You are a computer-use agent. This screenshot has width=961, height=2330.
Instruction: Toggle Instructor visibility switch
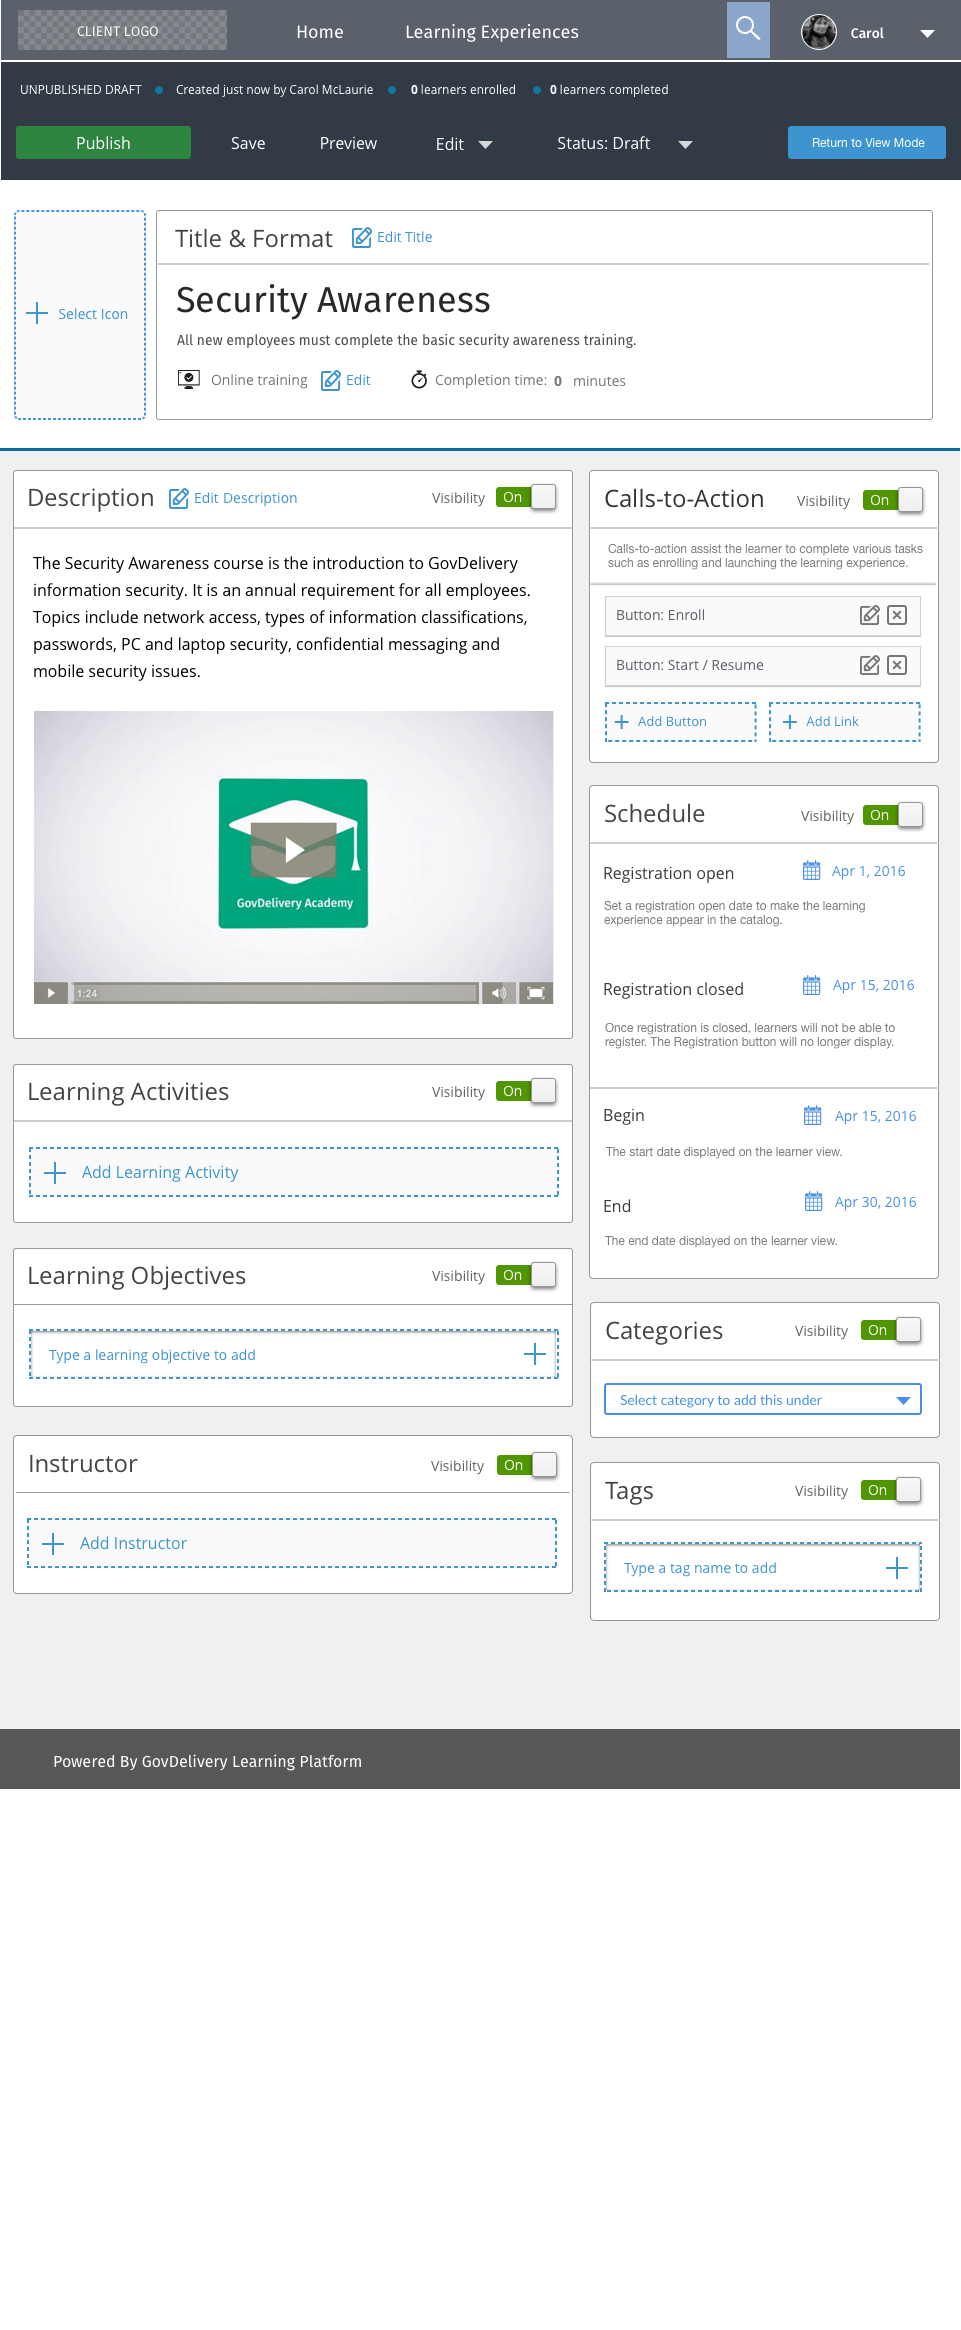coord(527,1465)
